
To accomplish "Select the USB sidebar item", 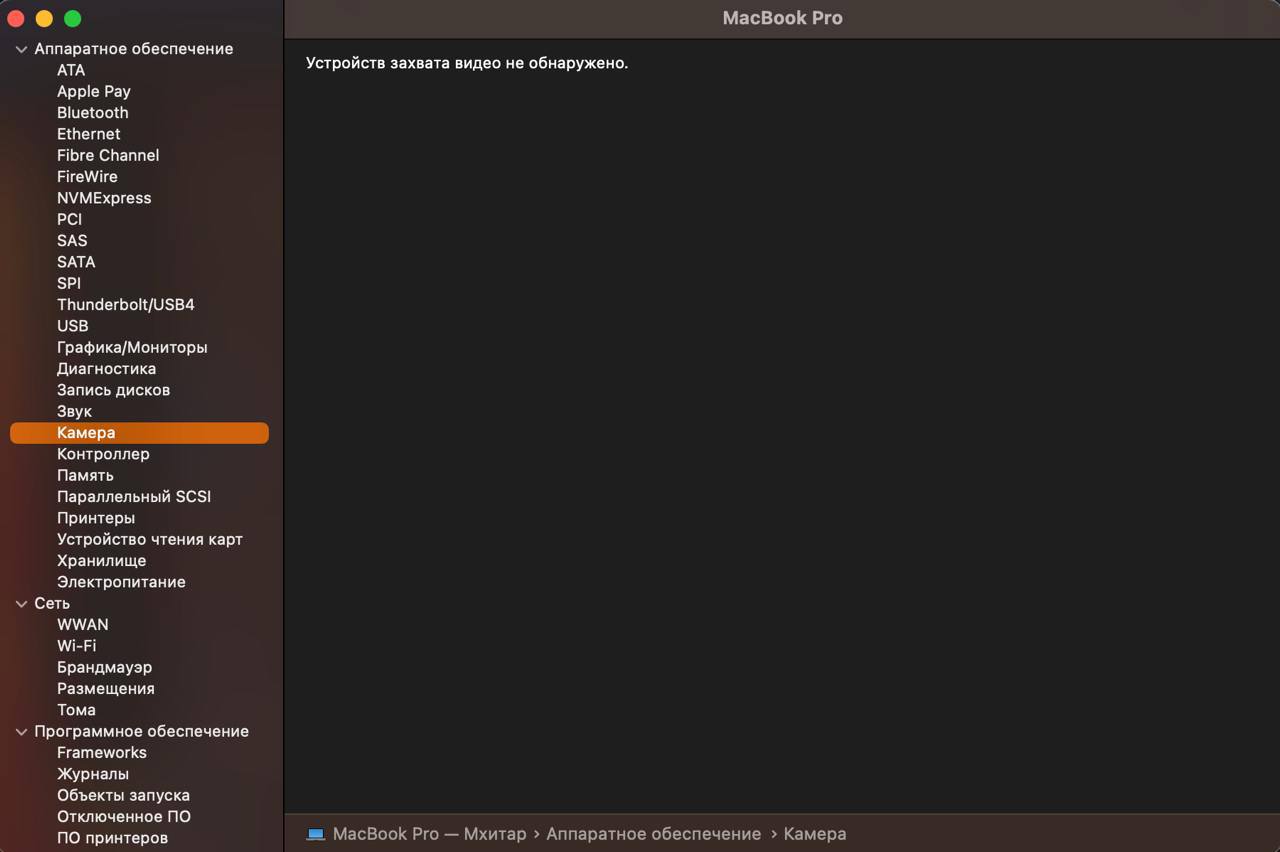I will (73, 326).
